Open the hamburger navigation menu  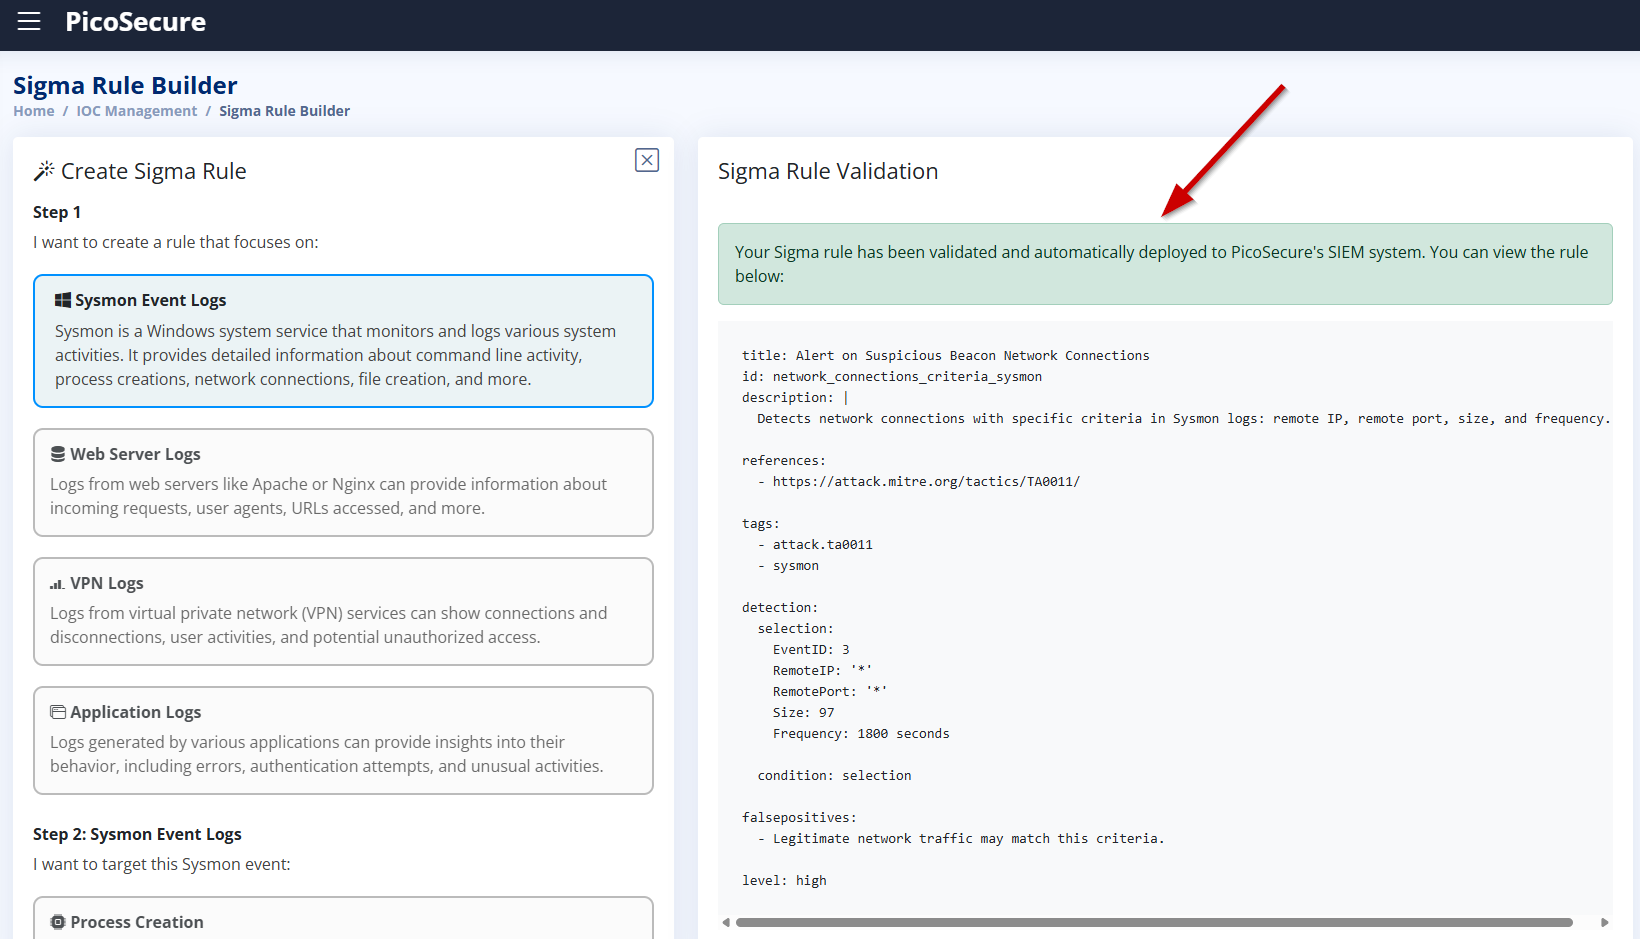pos(29,21)
